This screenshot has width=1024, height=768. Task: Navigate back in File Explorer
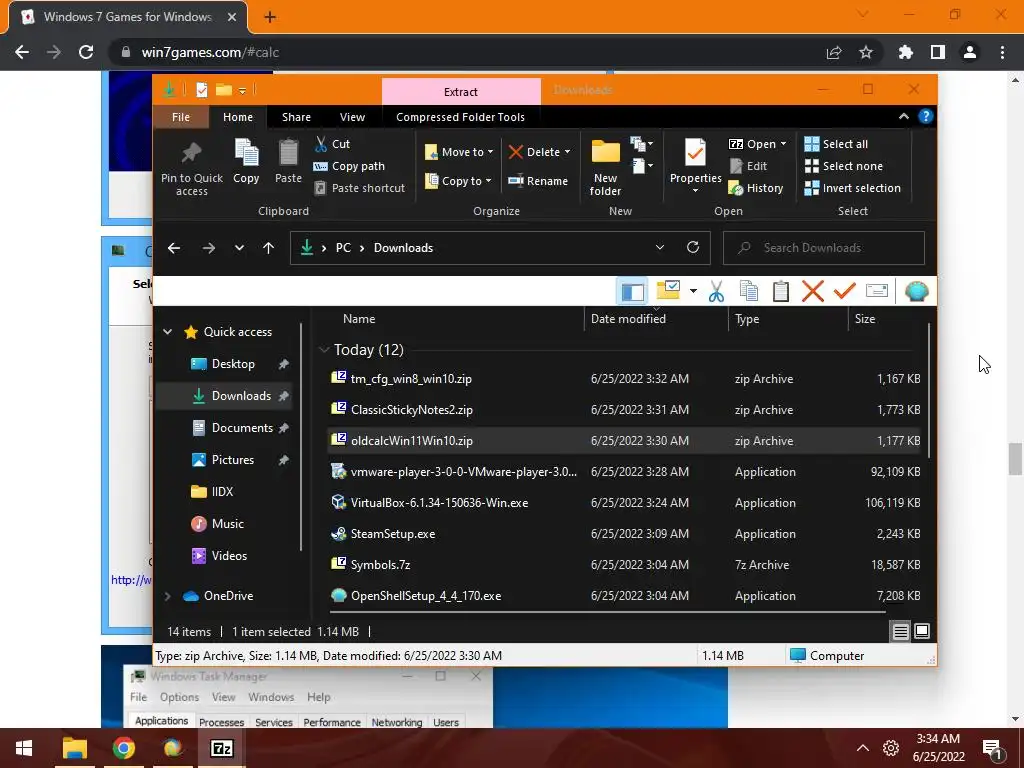click(x=174, y=248)
